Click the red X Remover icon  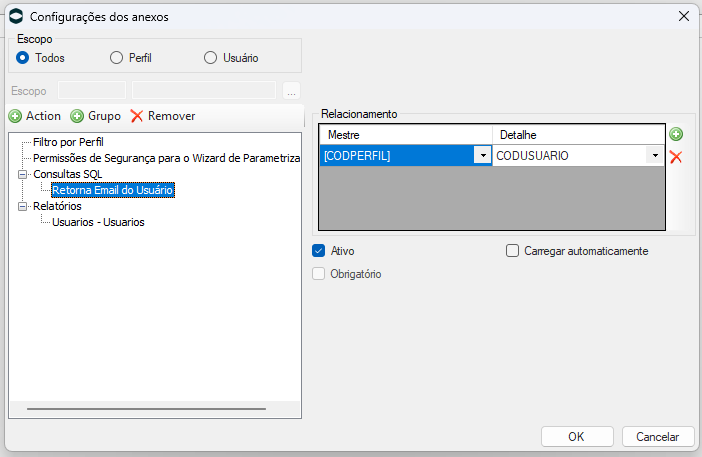tap(137, 116)
